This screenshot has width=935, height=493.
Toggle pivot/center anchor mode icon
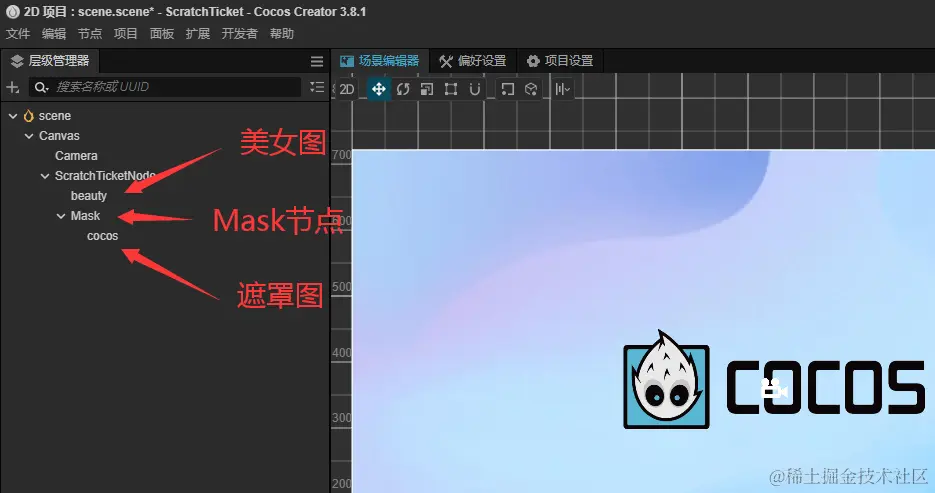507,89
